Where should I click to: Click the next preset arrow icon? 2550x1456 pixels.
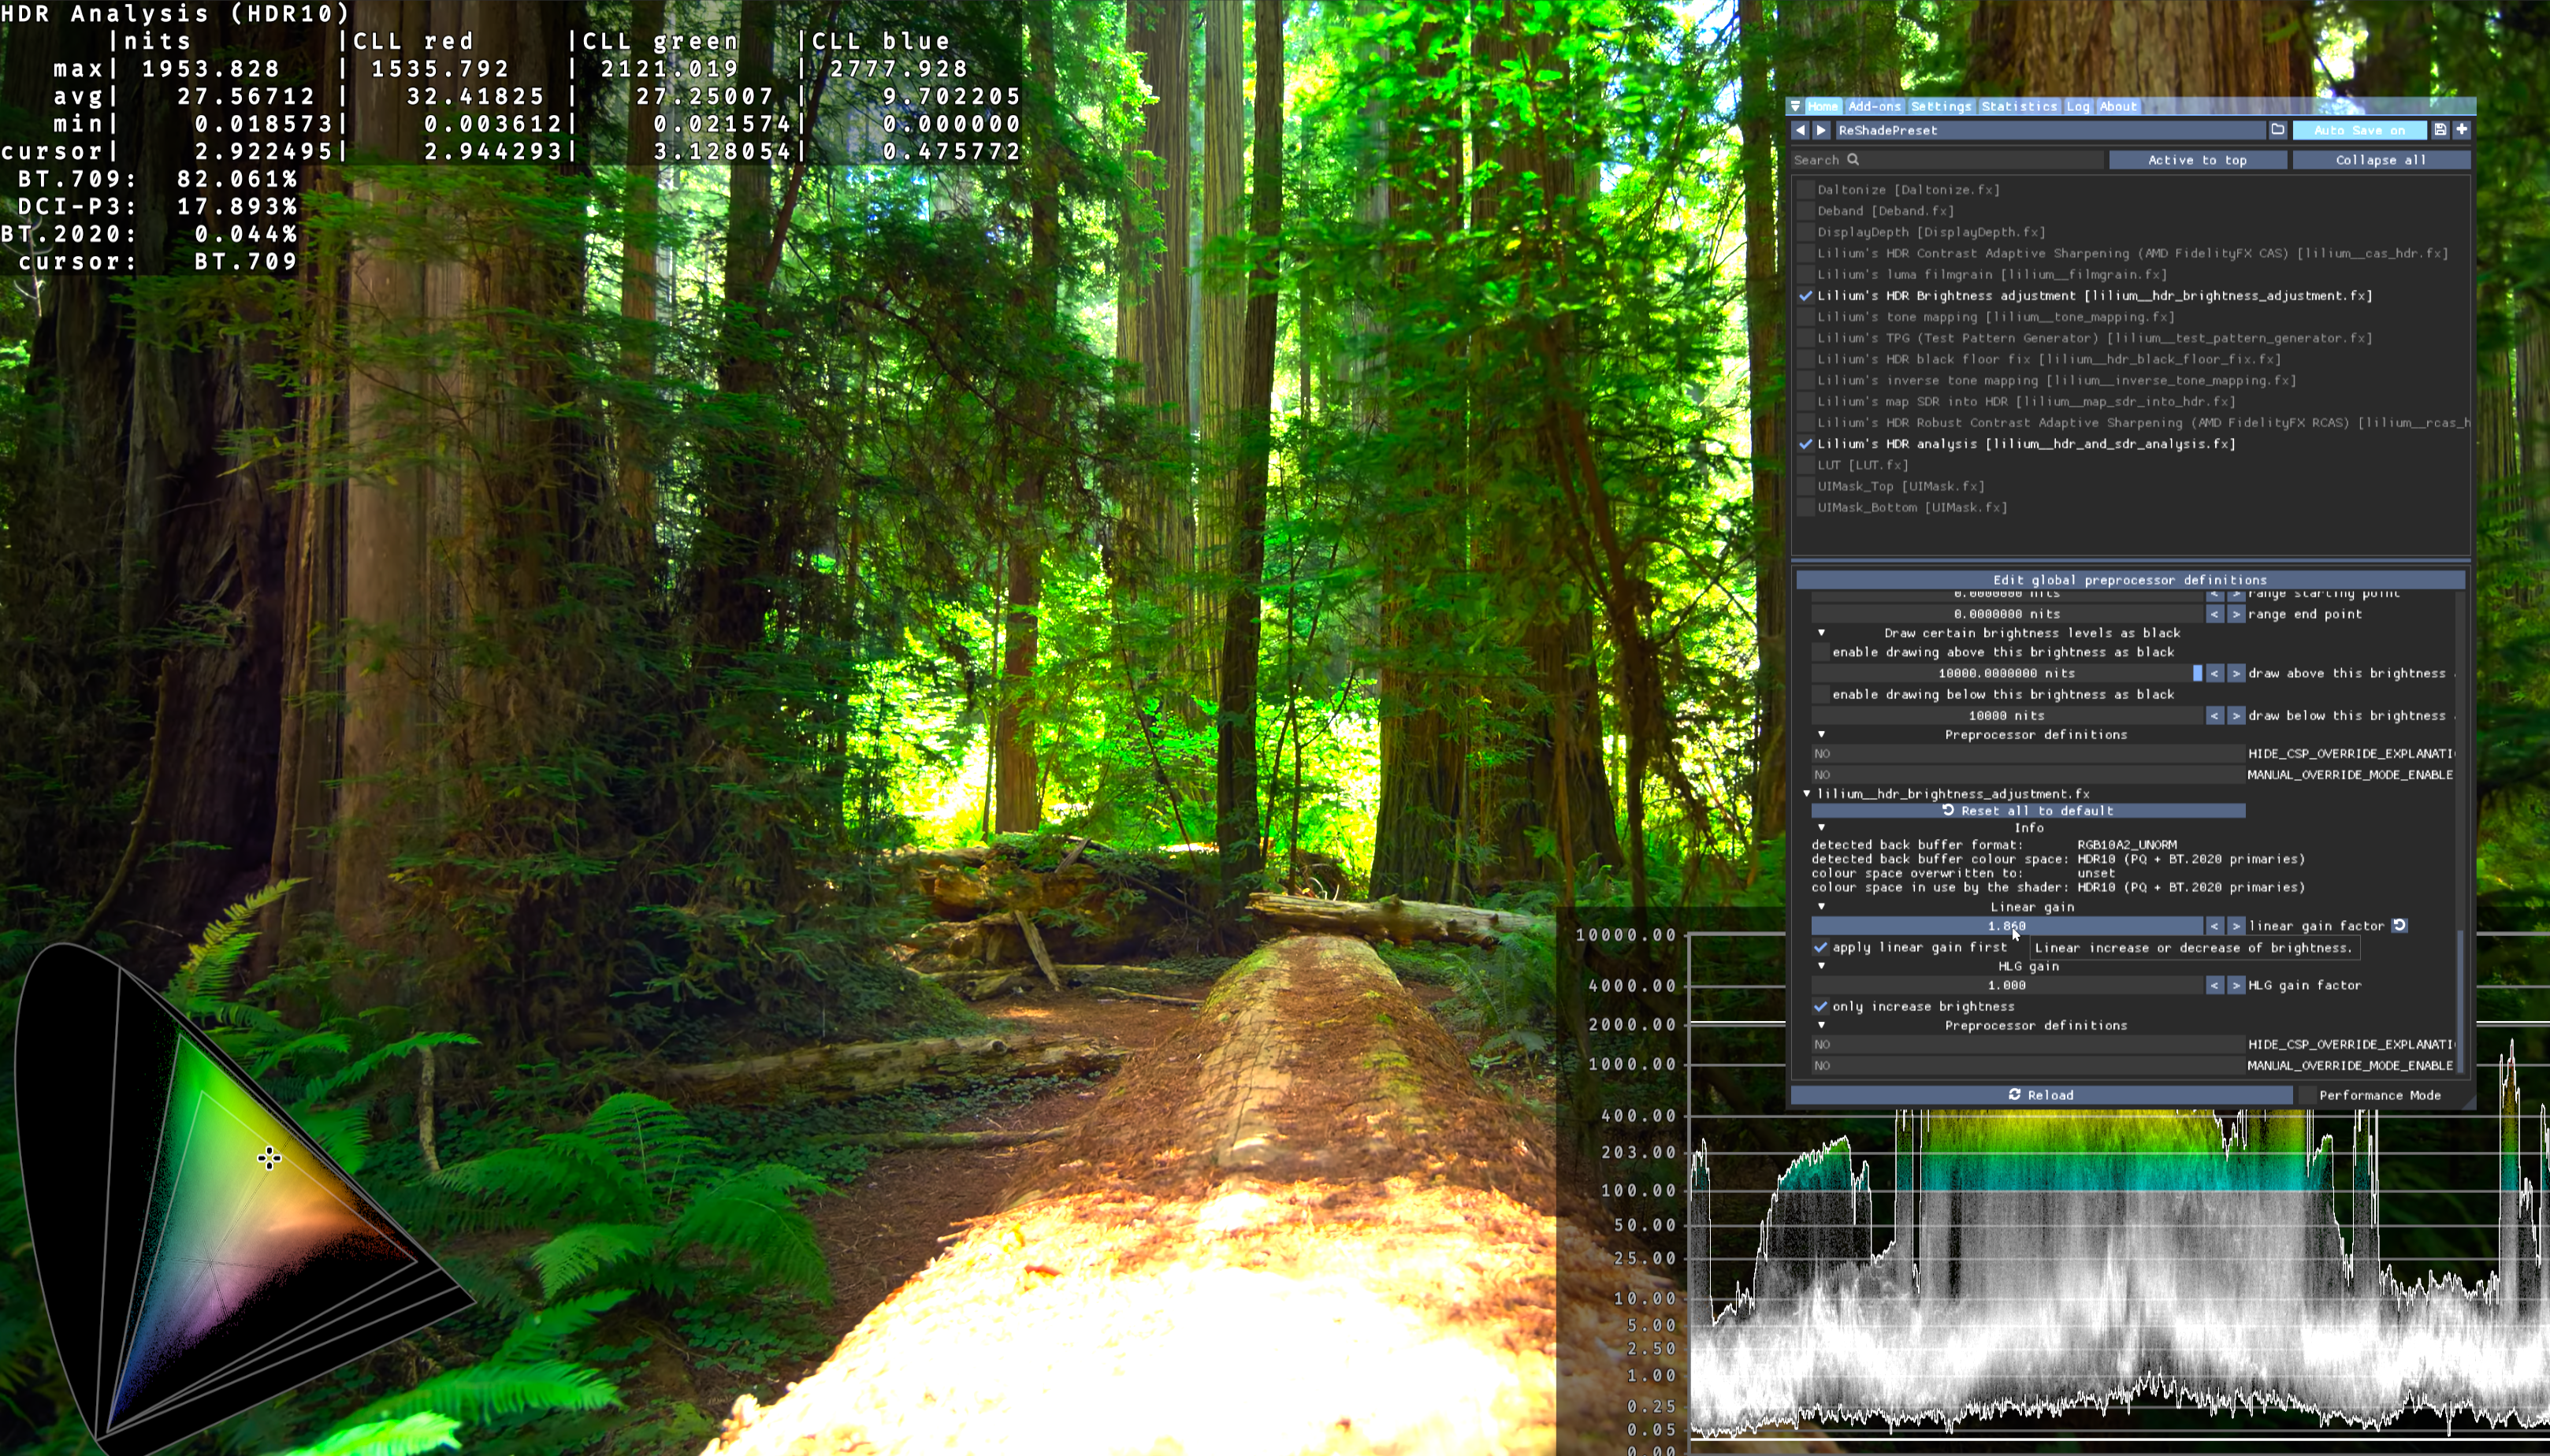[1821, 130]
